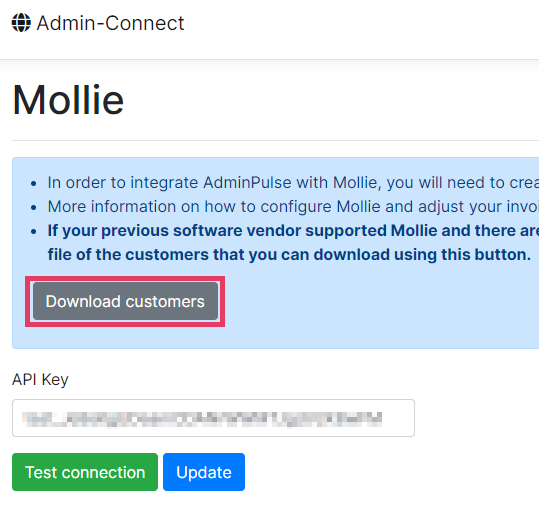The width and height of the screenshot is (539, 520).
Task: Click the bullet about configuring Mollie
Action: click(293, 207)
